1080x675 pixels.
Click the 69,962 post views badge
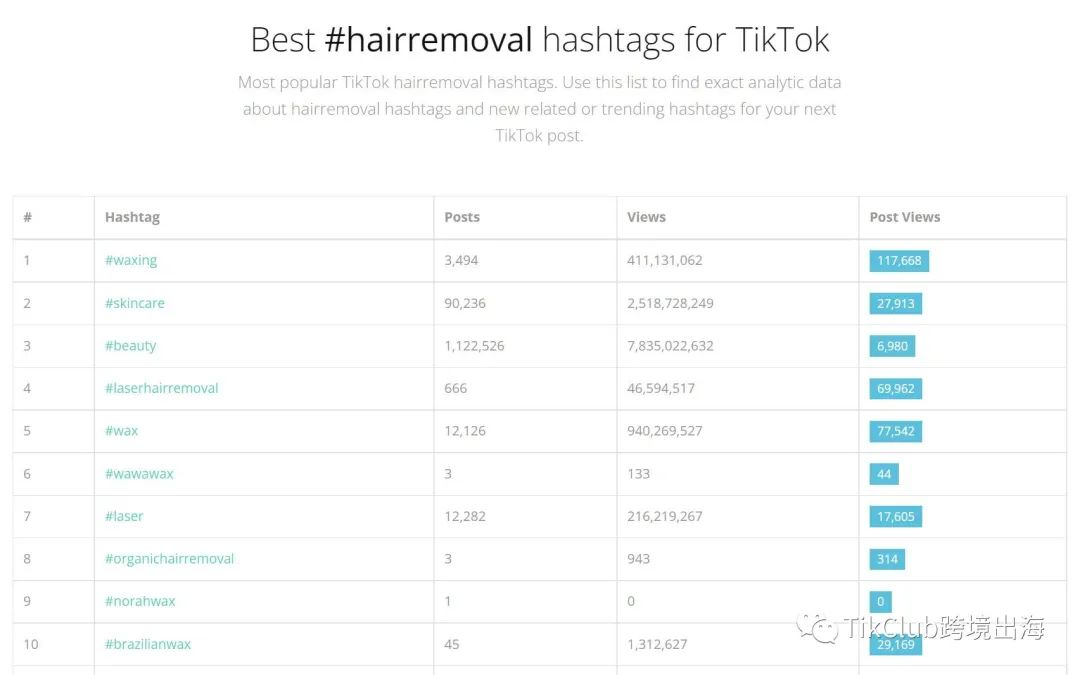click(895, 389)
